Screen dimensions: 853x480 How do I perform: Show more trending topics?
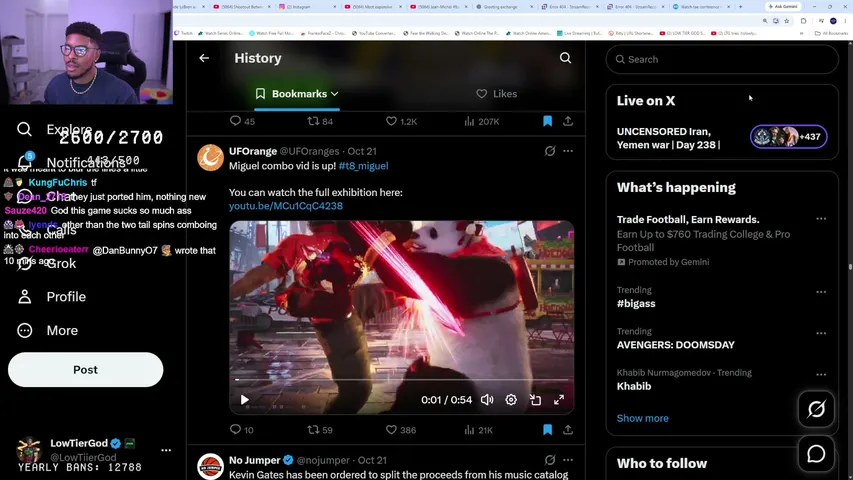642,418
